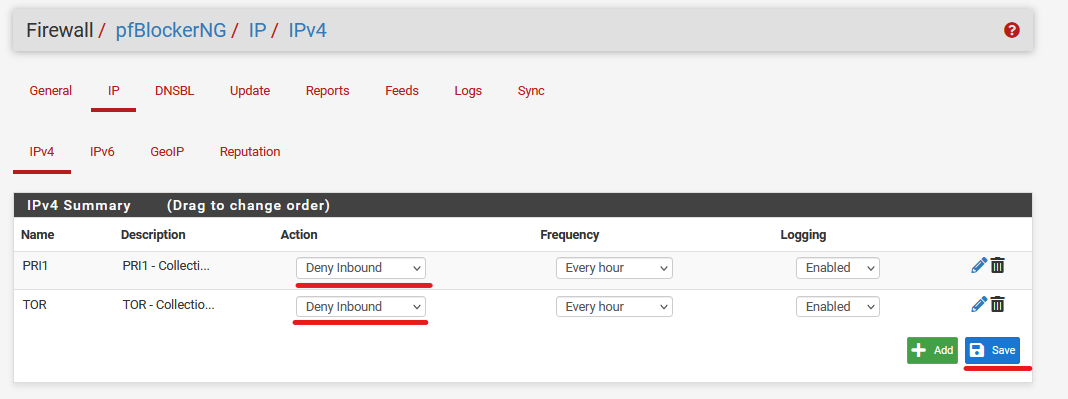Screen dimensions: 1068x399
Task: Open the Logs tab
Action: tap(468, 91)
